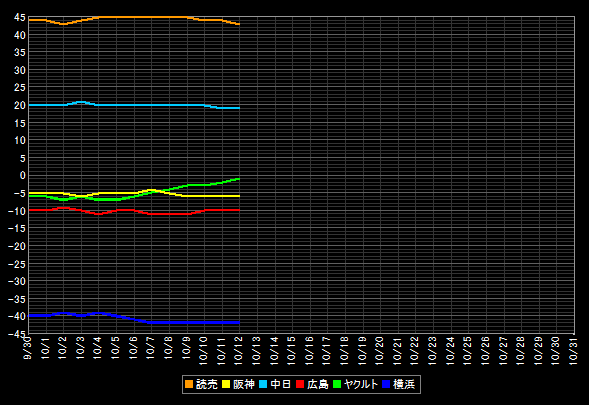589x405 pixels.
Task: Click the 10/1 date label
Action: (x=45, y=348)
